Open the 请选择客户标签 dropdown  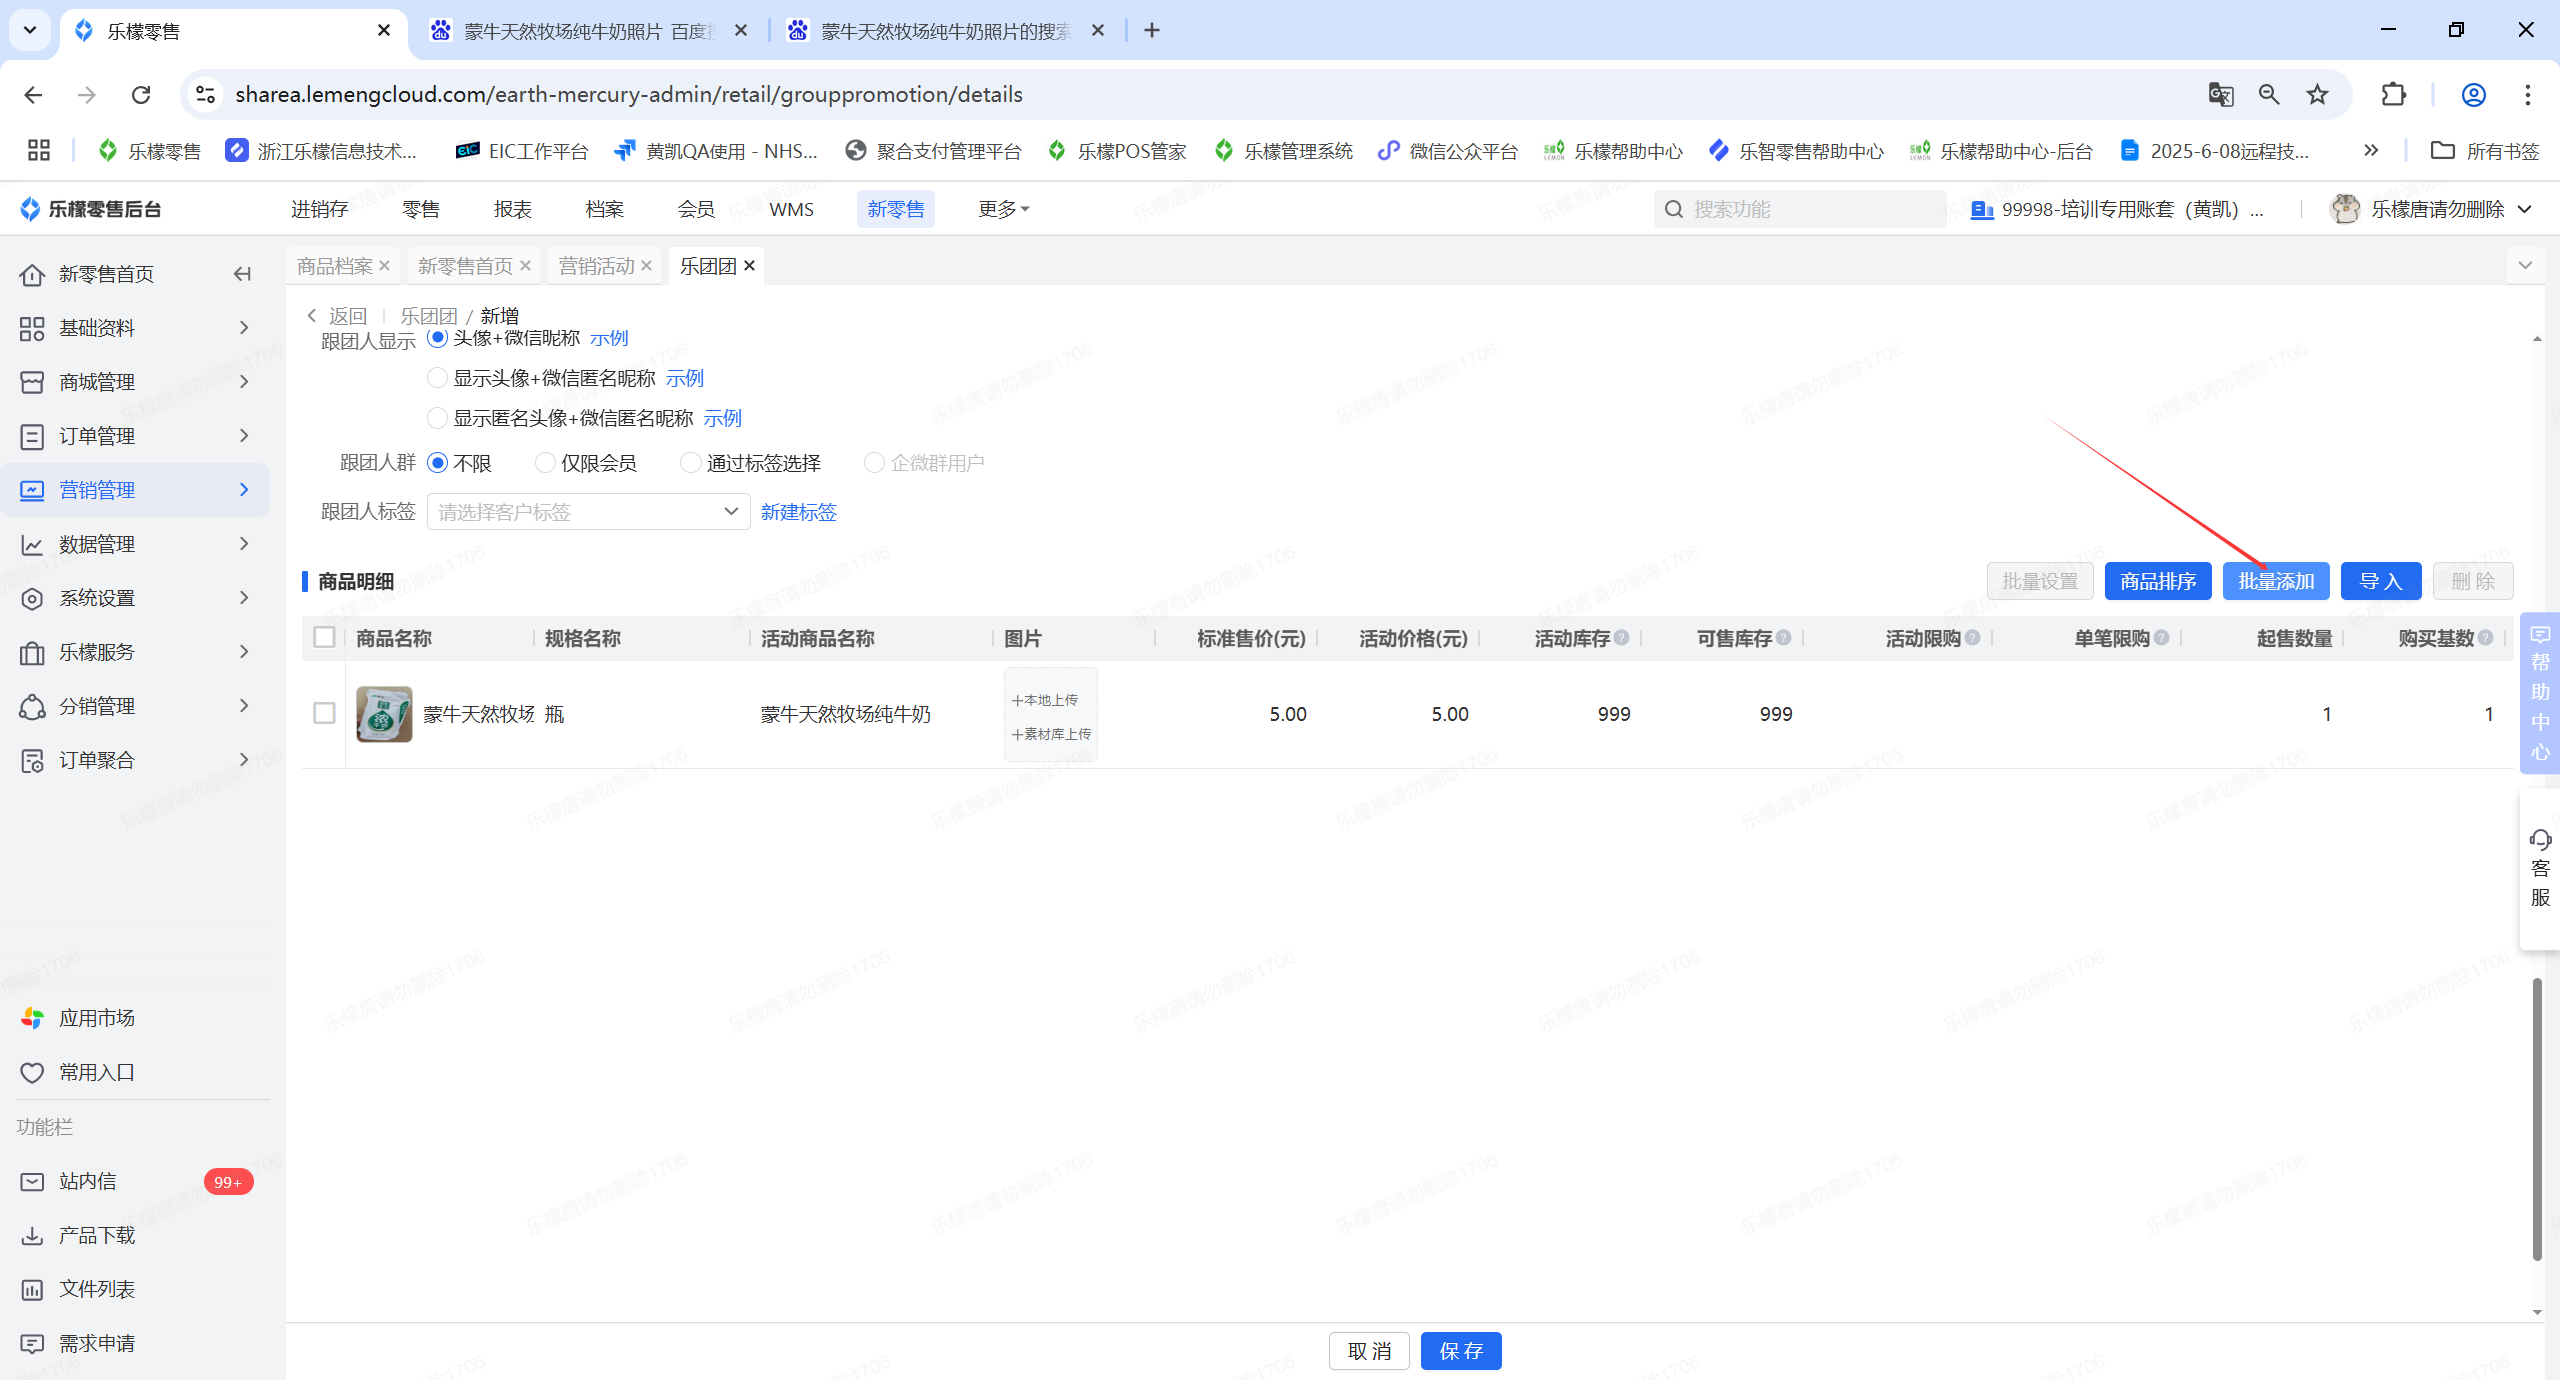point(588,512)
